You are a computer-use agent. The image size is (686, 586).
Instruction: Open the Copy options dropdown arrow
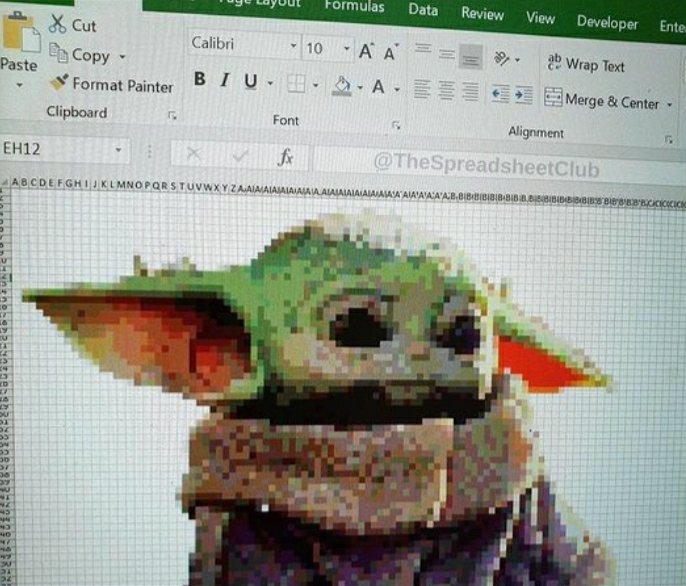[x=122, y=56]
